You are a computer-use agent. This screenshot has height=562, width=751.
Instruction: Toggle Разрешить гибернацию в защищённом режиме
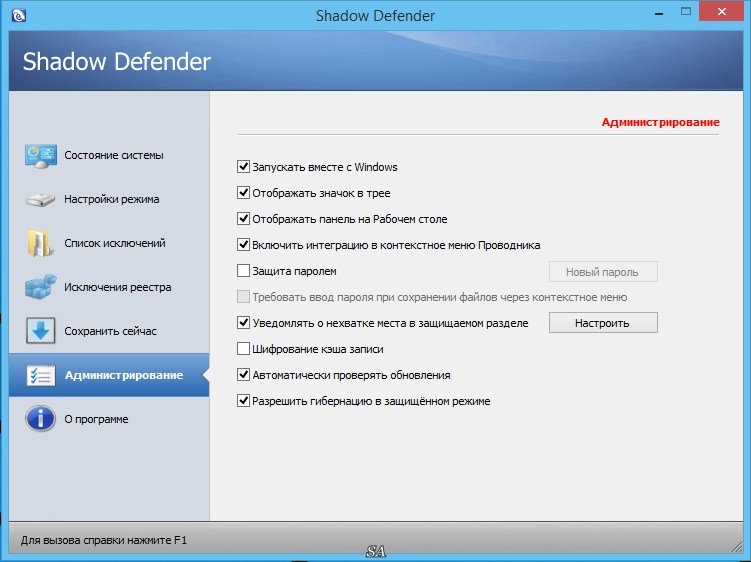243,401
